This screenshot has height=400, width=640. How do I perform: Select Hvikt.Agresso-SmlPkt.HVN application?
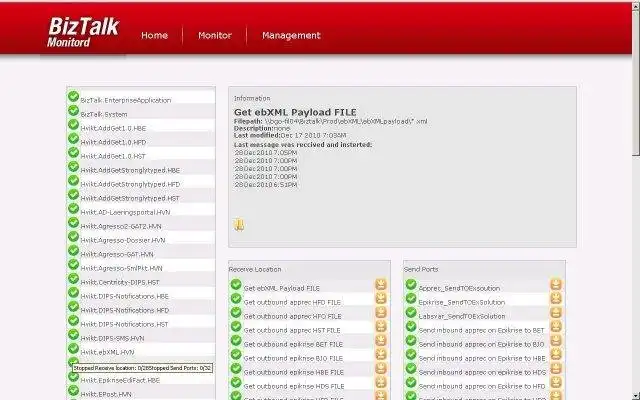pyautogui.click(x=121, y=268)
